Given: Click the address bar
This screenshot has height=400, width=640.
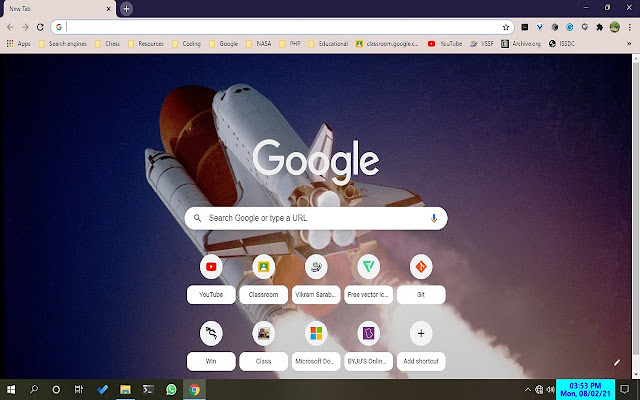Looking at the screenshot, I should (x=284, y=27).
